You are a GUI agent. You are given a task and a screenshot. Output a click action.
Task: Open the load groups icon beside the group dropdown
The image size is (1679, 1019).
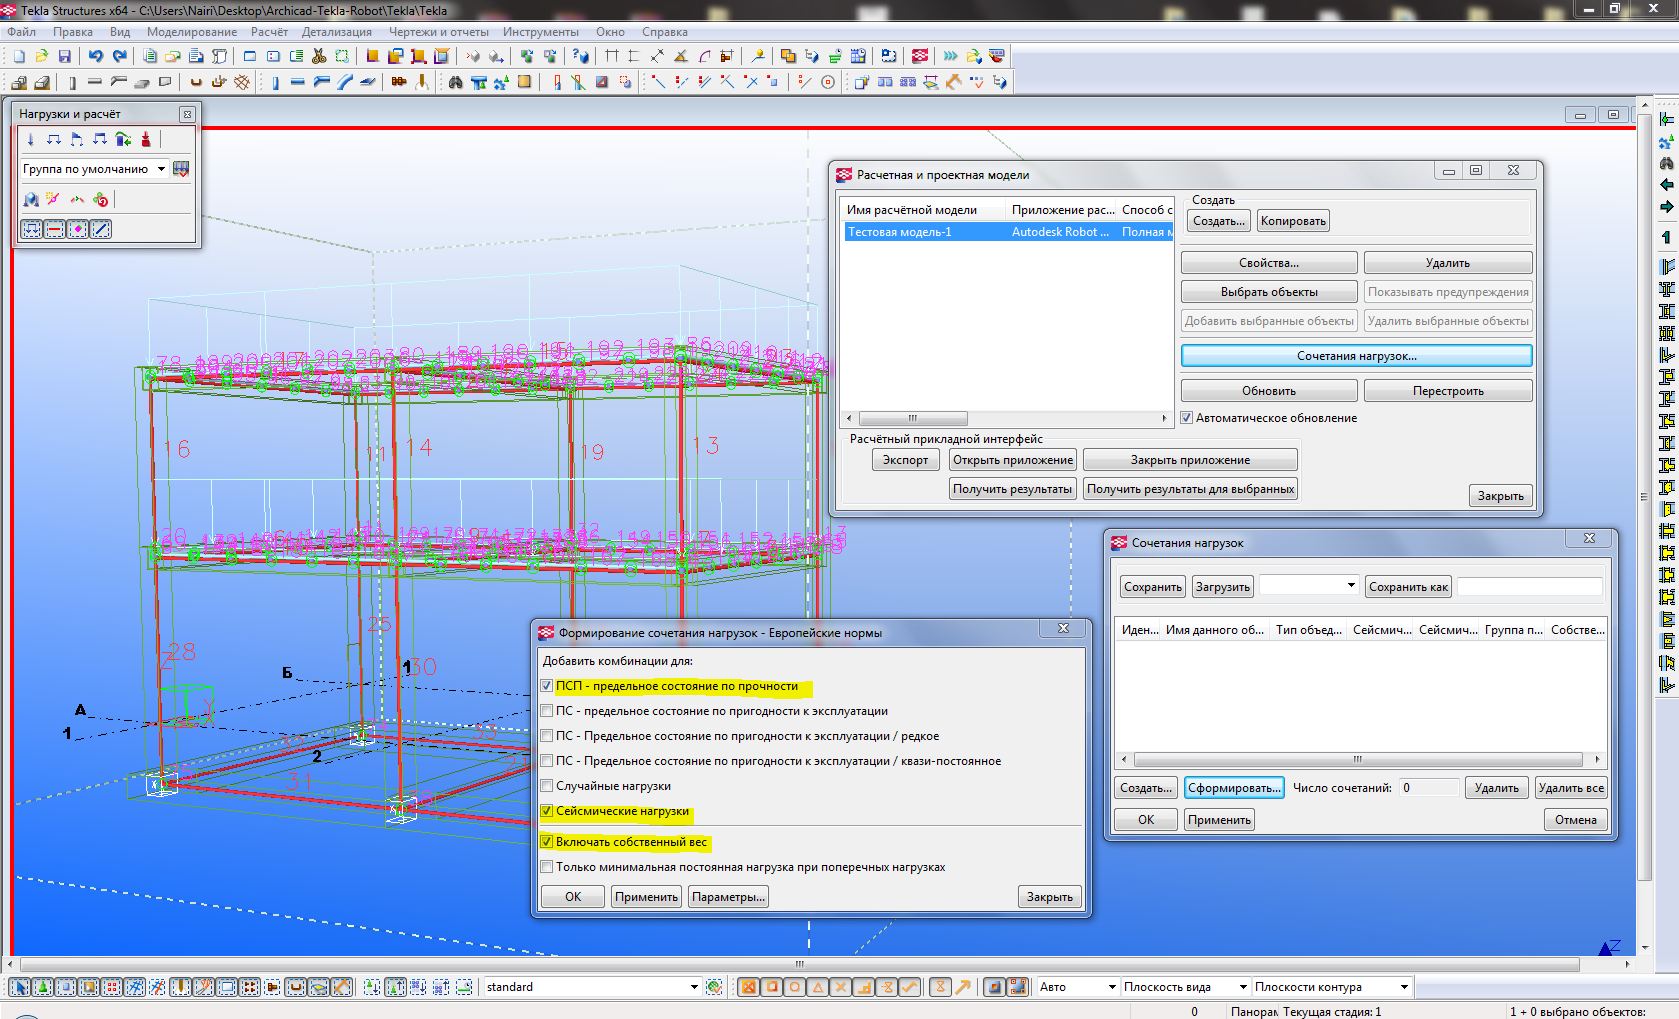pos(181,169)
